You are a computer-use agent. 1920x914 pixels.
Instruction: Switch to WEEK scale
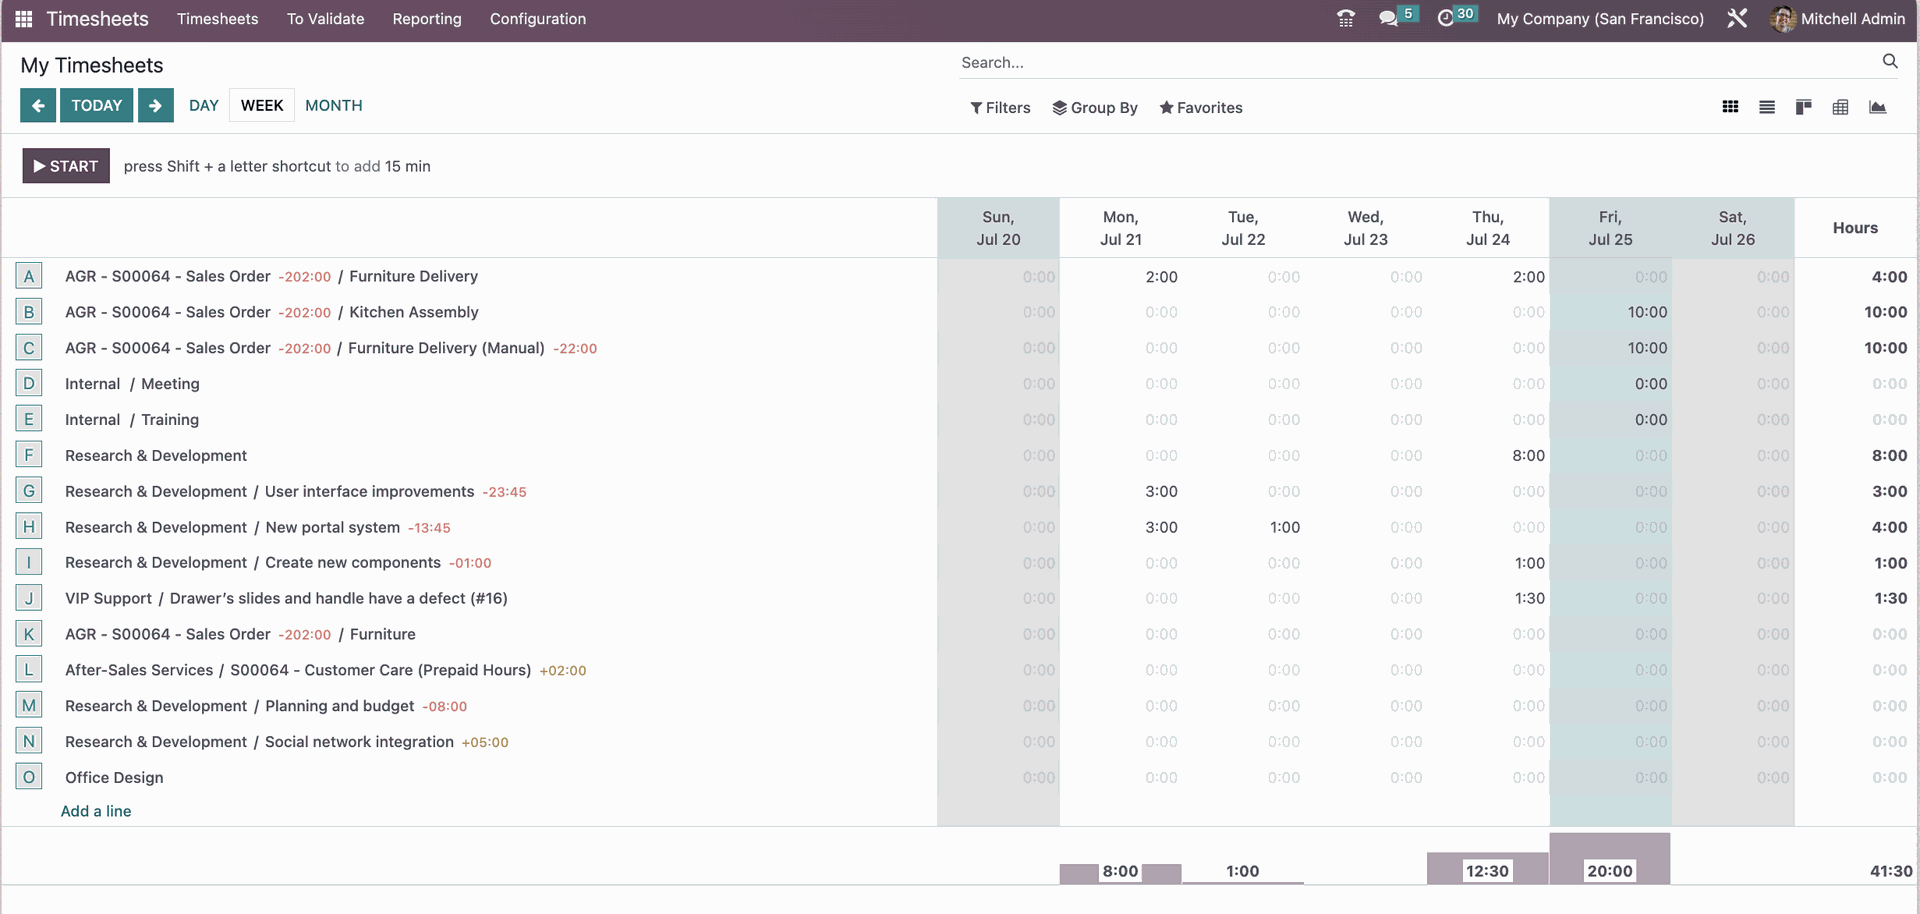pos(262,105)
